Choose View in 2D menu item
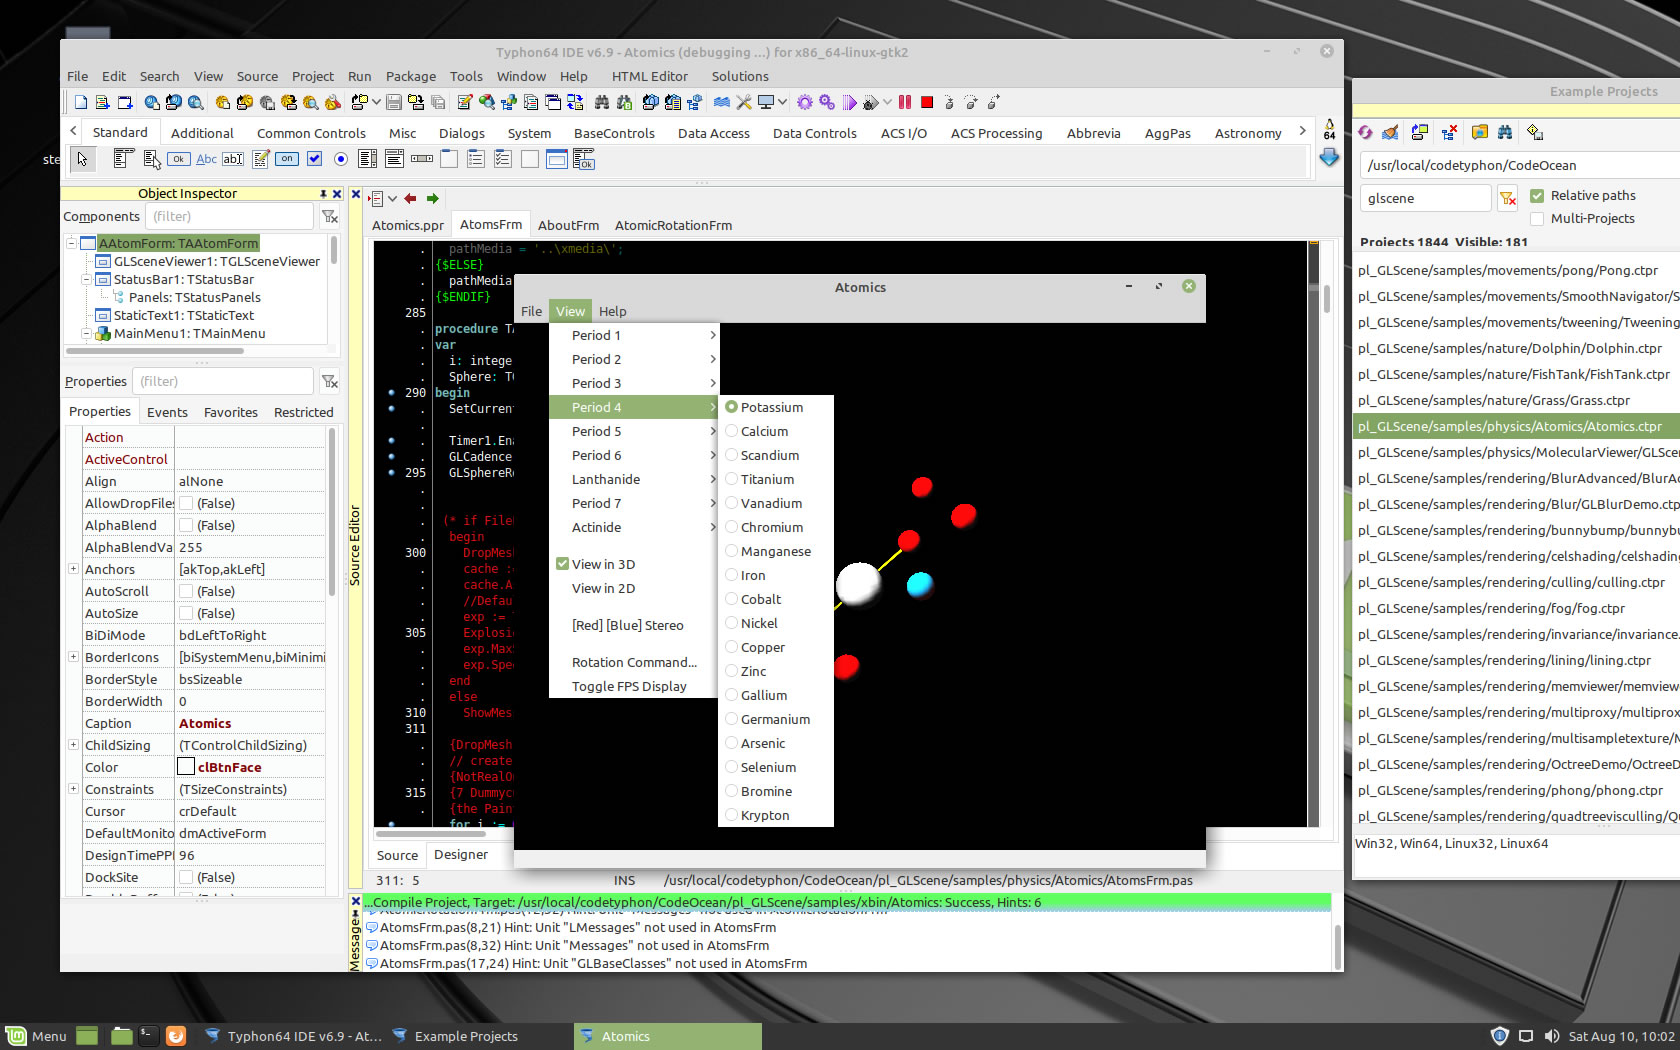The width and height of the screenshot is (1680, 1050). pos(634,588)
